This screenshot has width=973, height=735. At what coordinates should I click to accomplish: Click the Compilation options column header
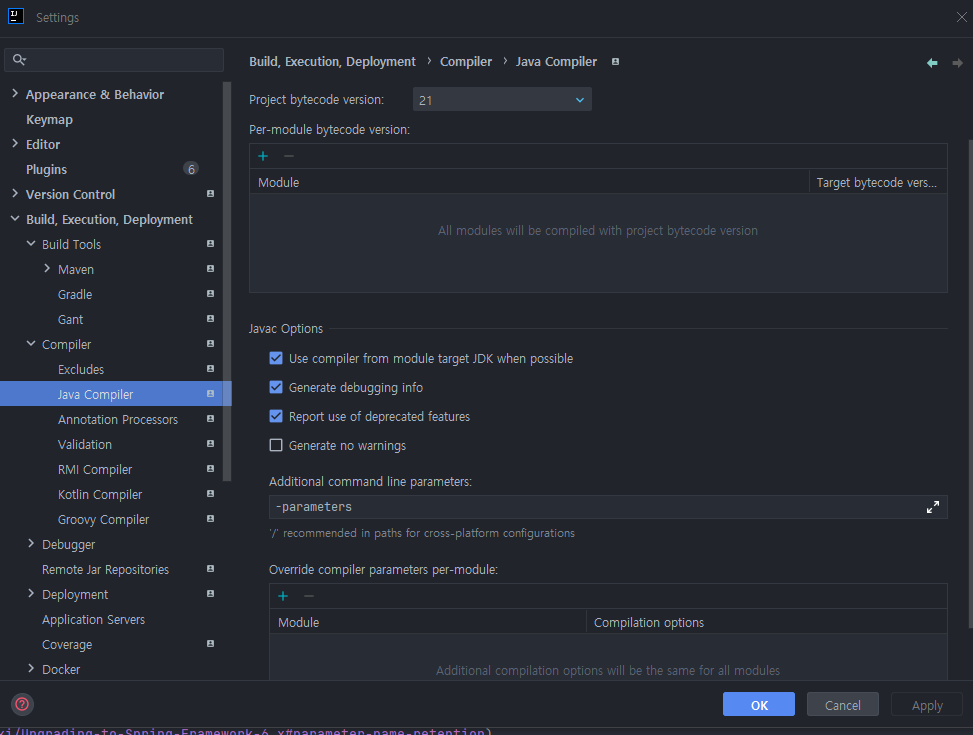tap(766, 622)
